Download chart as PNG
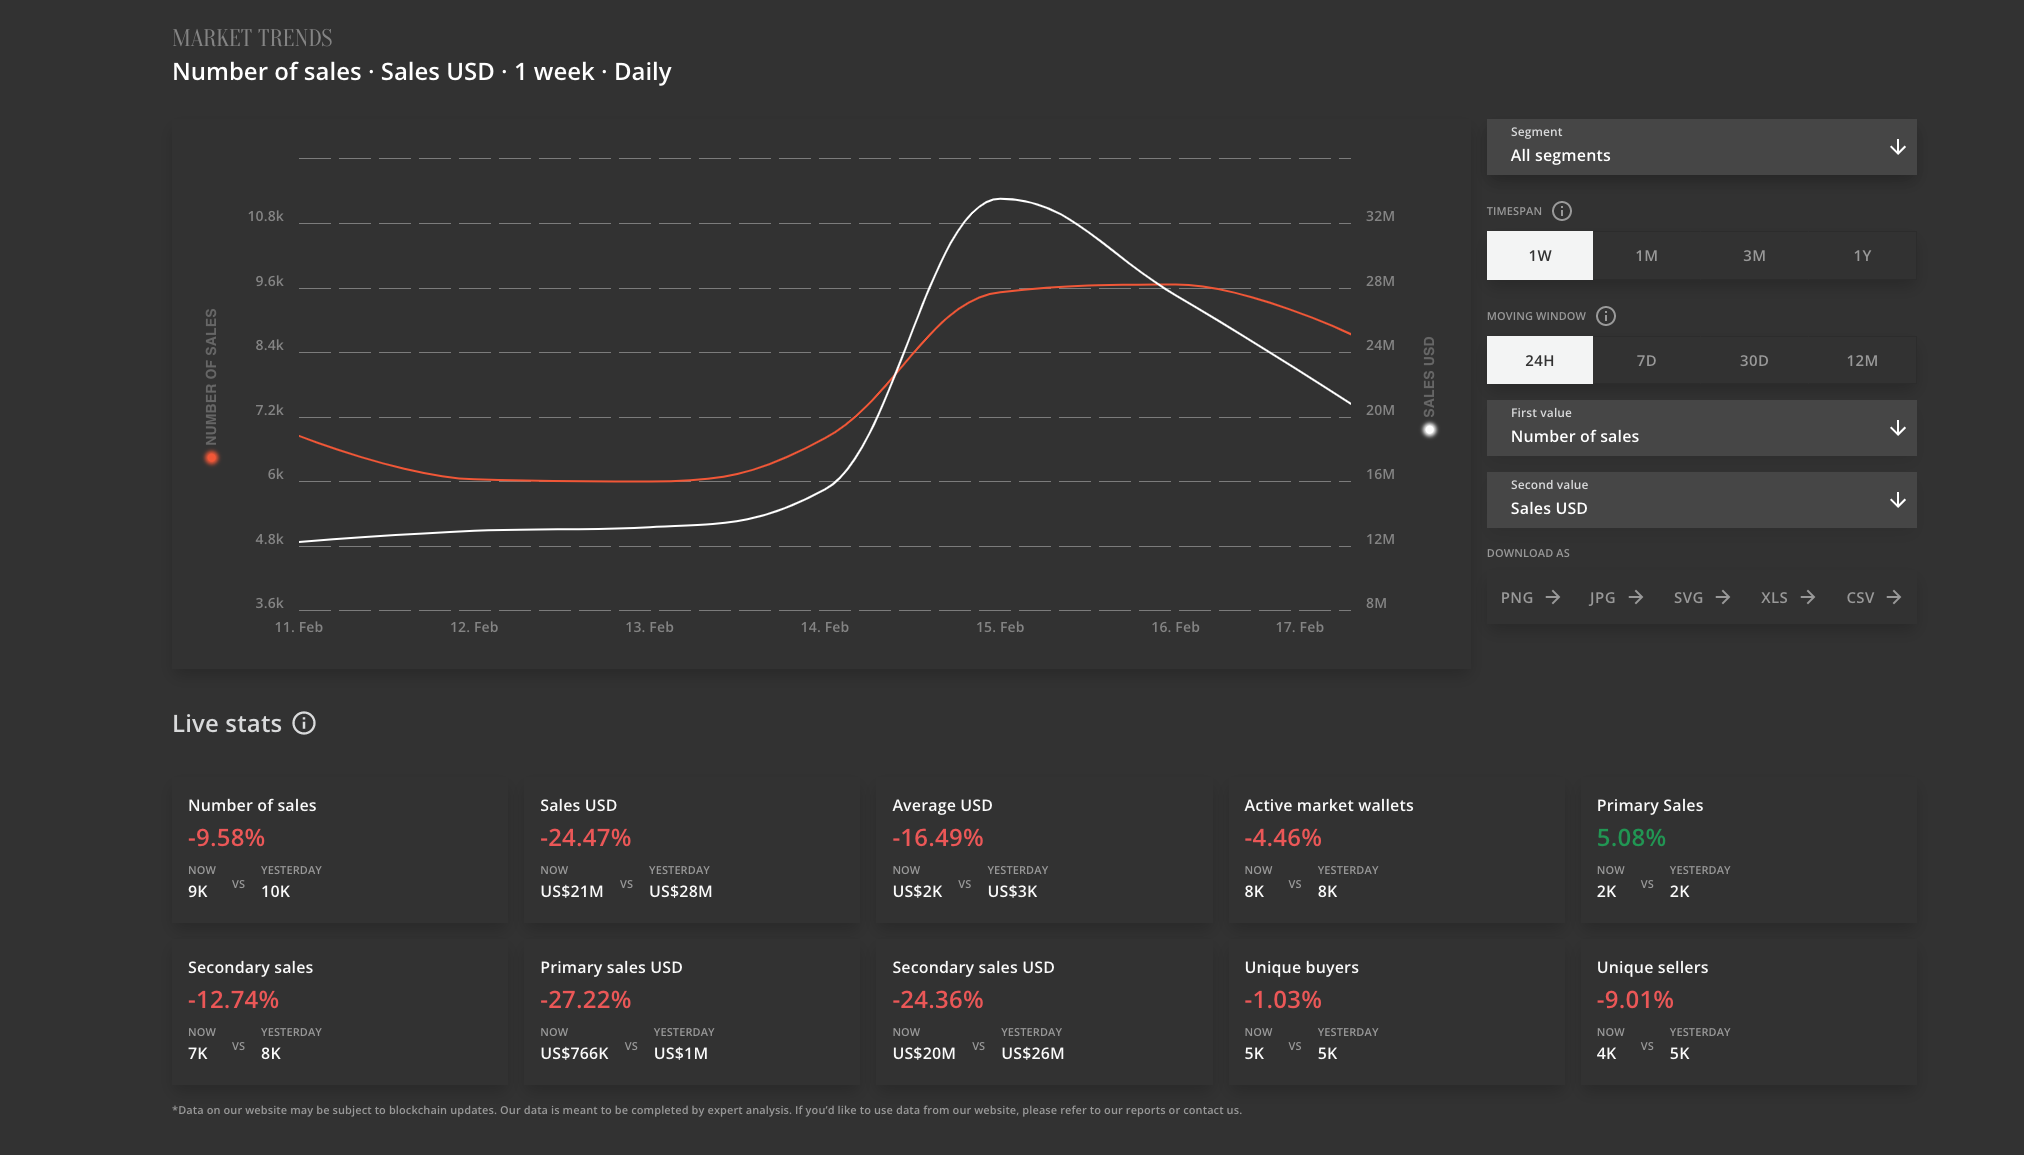The width and height of the screenshot is (2024, 1155). tap(1530, 597)
